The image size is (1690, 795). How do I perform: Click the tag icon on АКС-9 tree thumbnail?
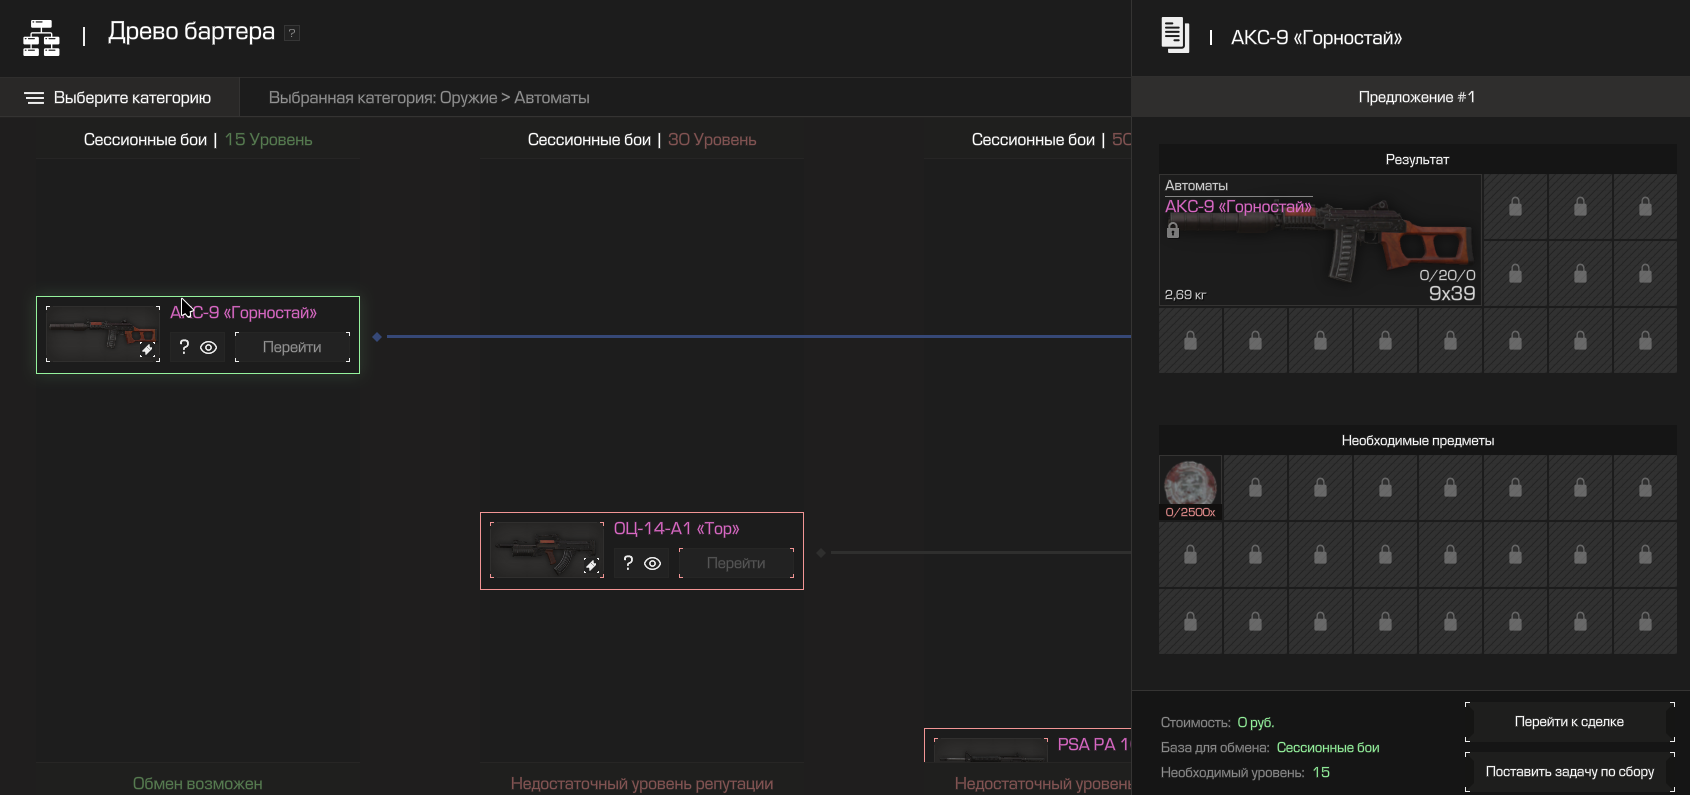click(147, 350)
